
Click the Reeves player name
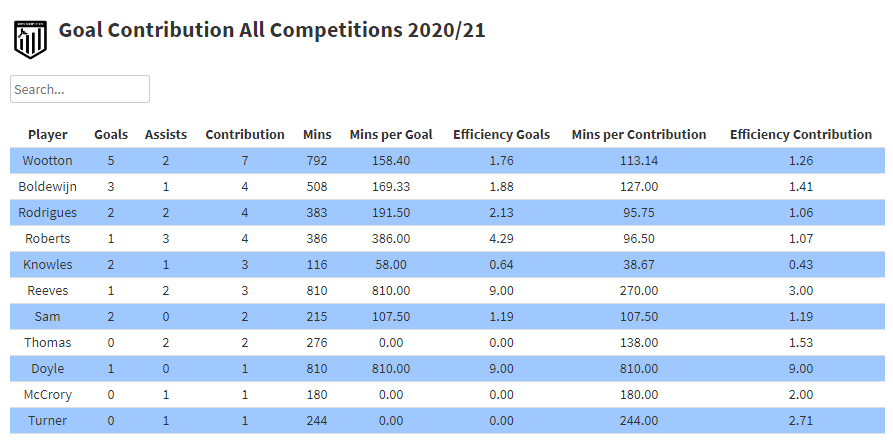point(48,290)
